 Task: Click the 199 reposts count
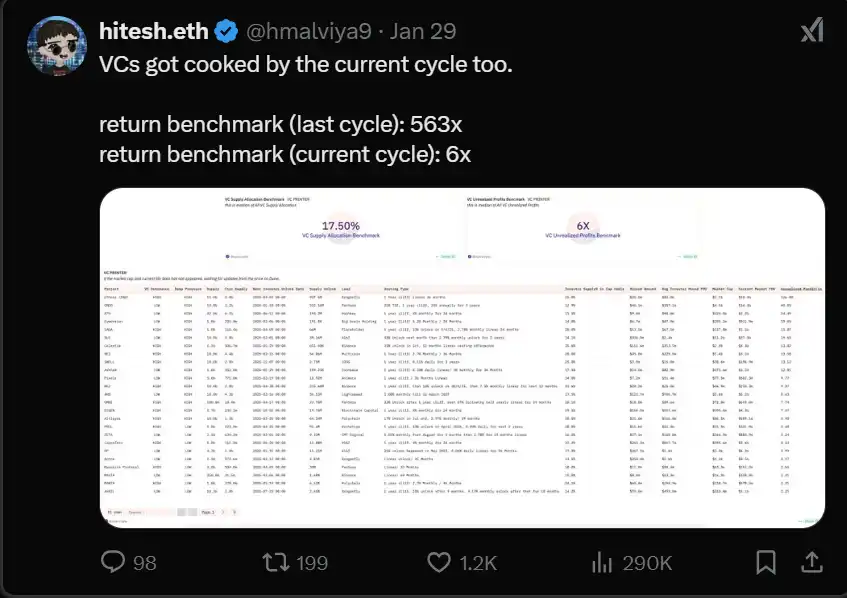pos(311,563)
